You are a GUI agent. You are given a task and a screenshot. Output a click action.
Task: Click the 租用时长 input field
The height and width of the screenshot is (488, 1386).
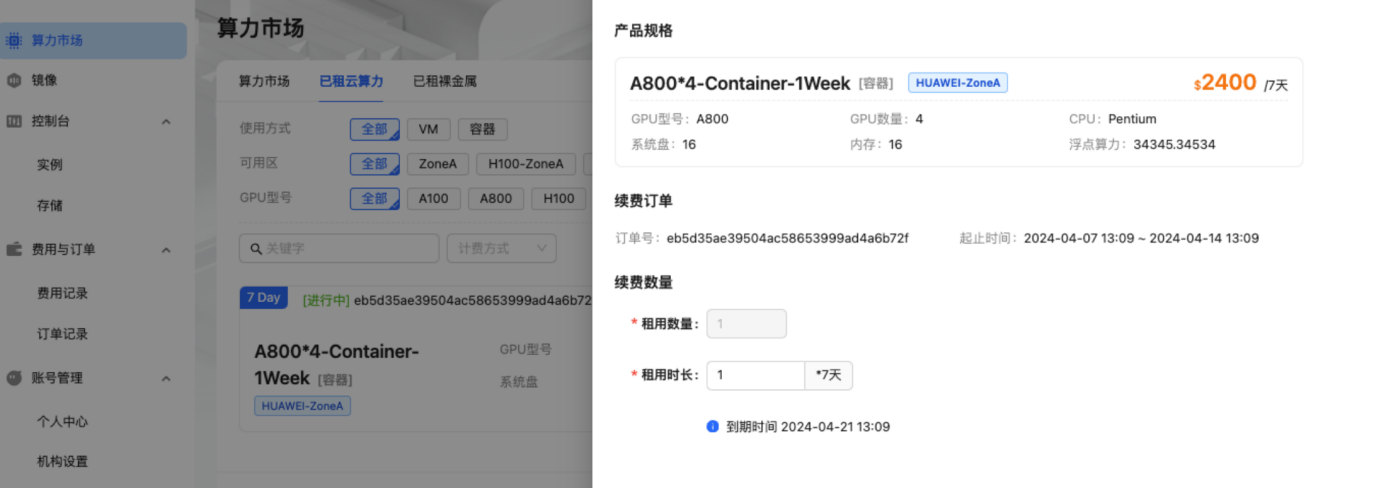pyautogui.click(x=755, y=375)
